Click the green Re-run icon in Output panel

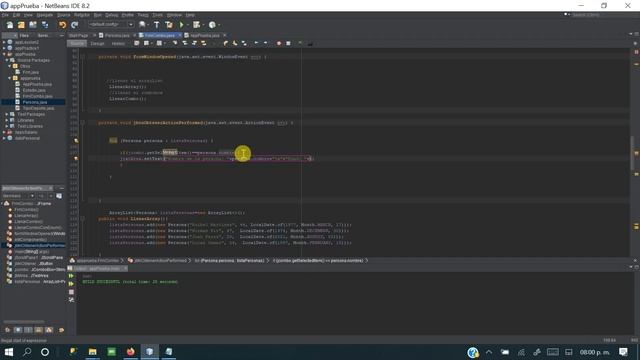[x=71, y=276]
